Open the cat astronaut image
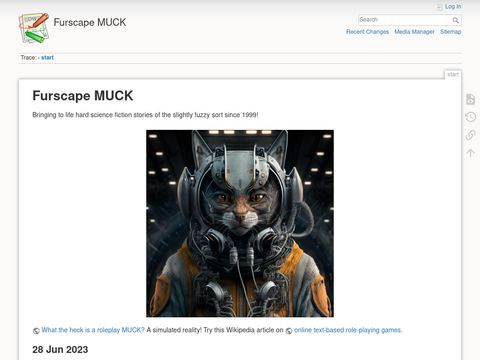Image resolution: width=480 pixels, height=360 pixels. tap(240, 223)
